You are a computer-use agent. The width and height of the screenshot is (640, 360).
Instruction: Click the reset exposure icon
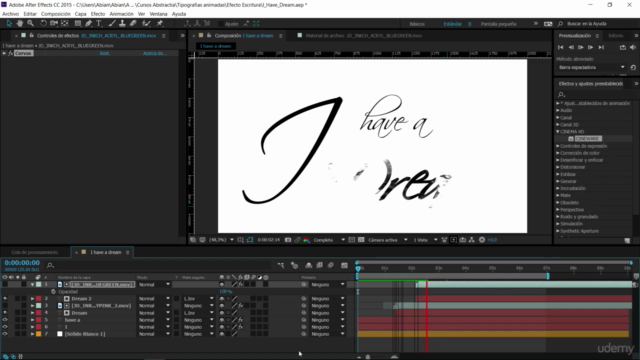click(x=482, y=240)
